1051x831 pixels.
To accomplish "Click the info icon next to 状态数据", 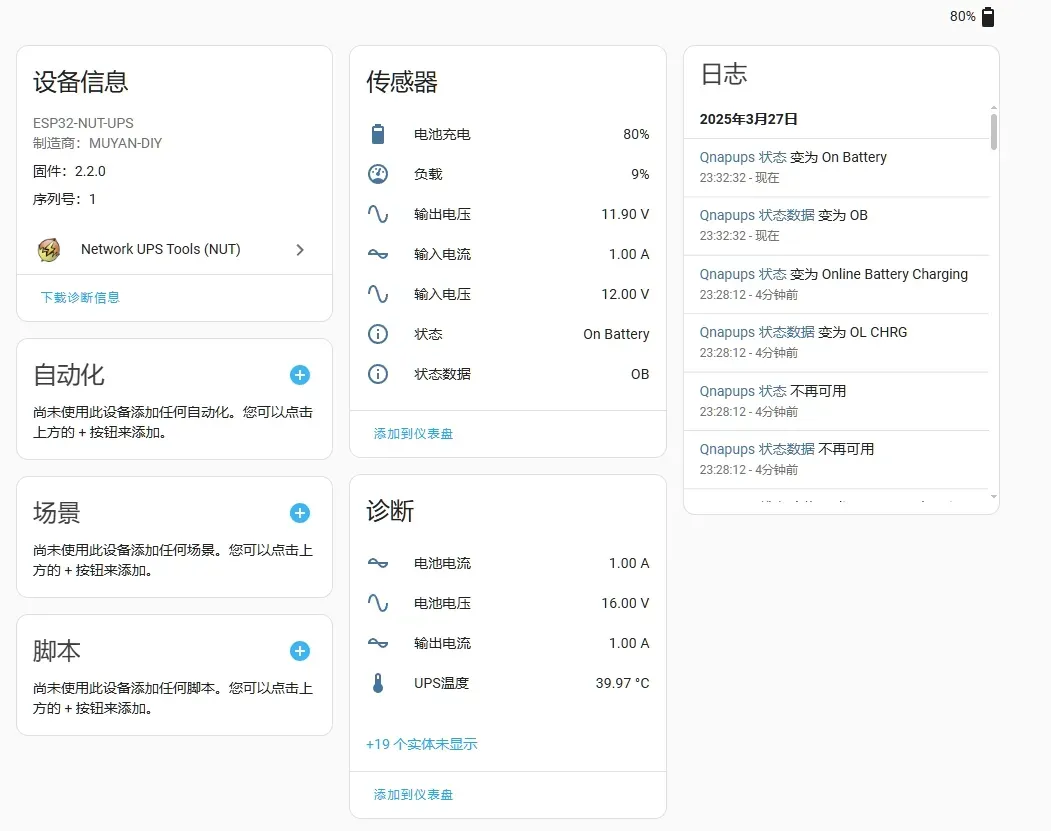I will click(377, 374).
